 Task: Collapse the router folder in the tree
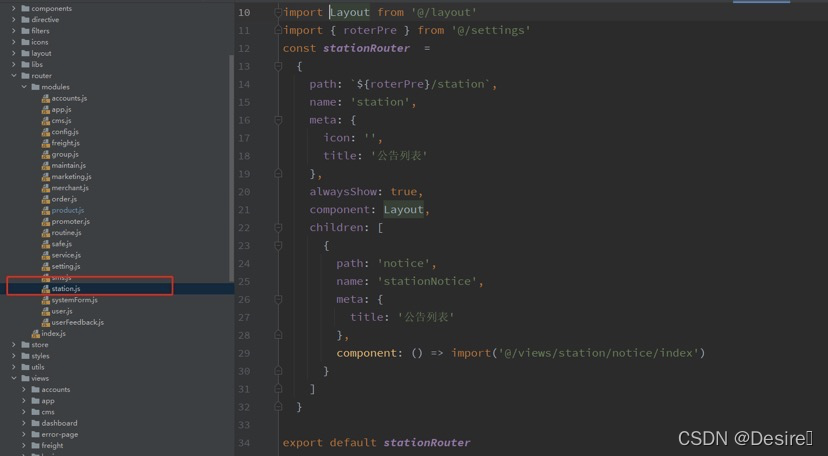tap(14, 75)
